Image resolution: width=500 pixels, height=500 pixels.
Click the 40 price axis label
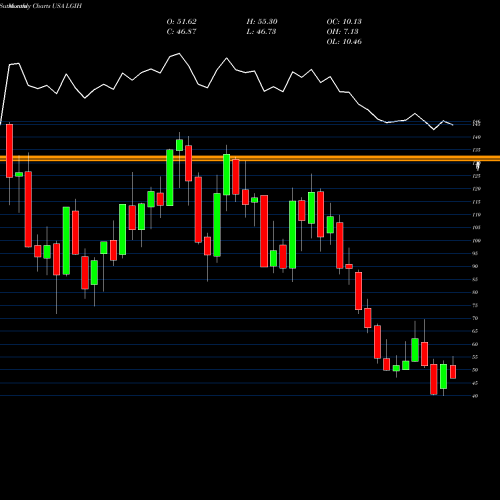[476, 396]
